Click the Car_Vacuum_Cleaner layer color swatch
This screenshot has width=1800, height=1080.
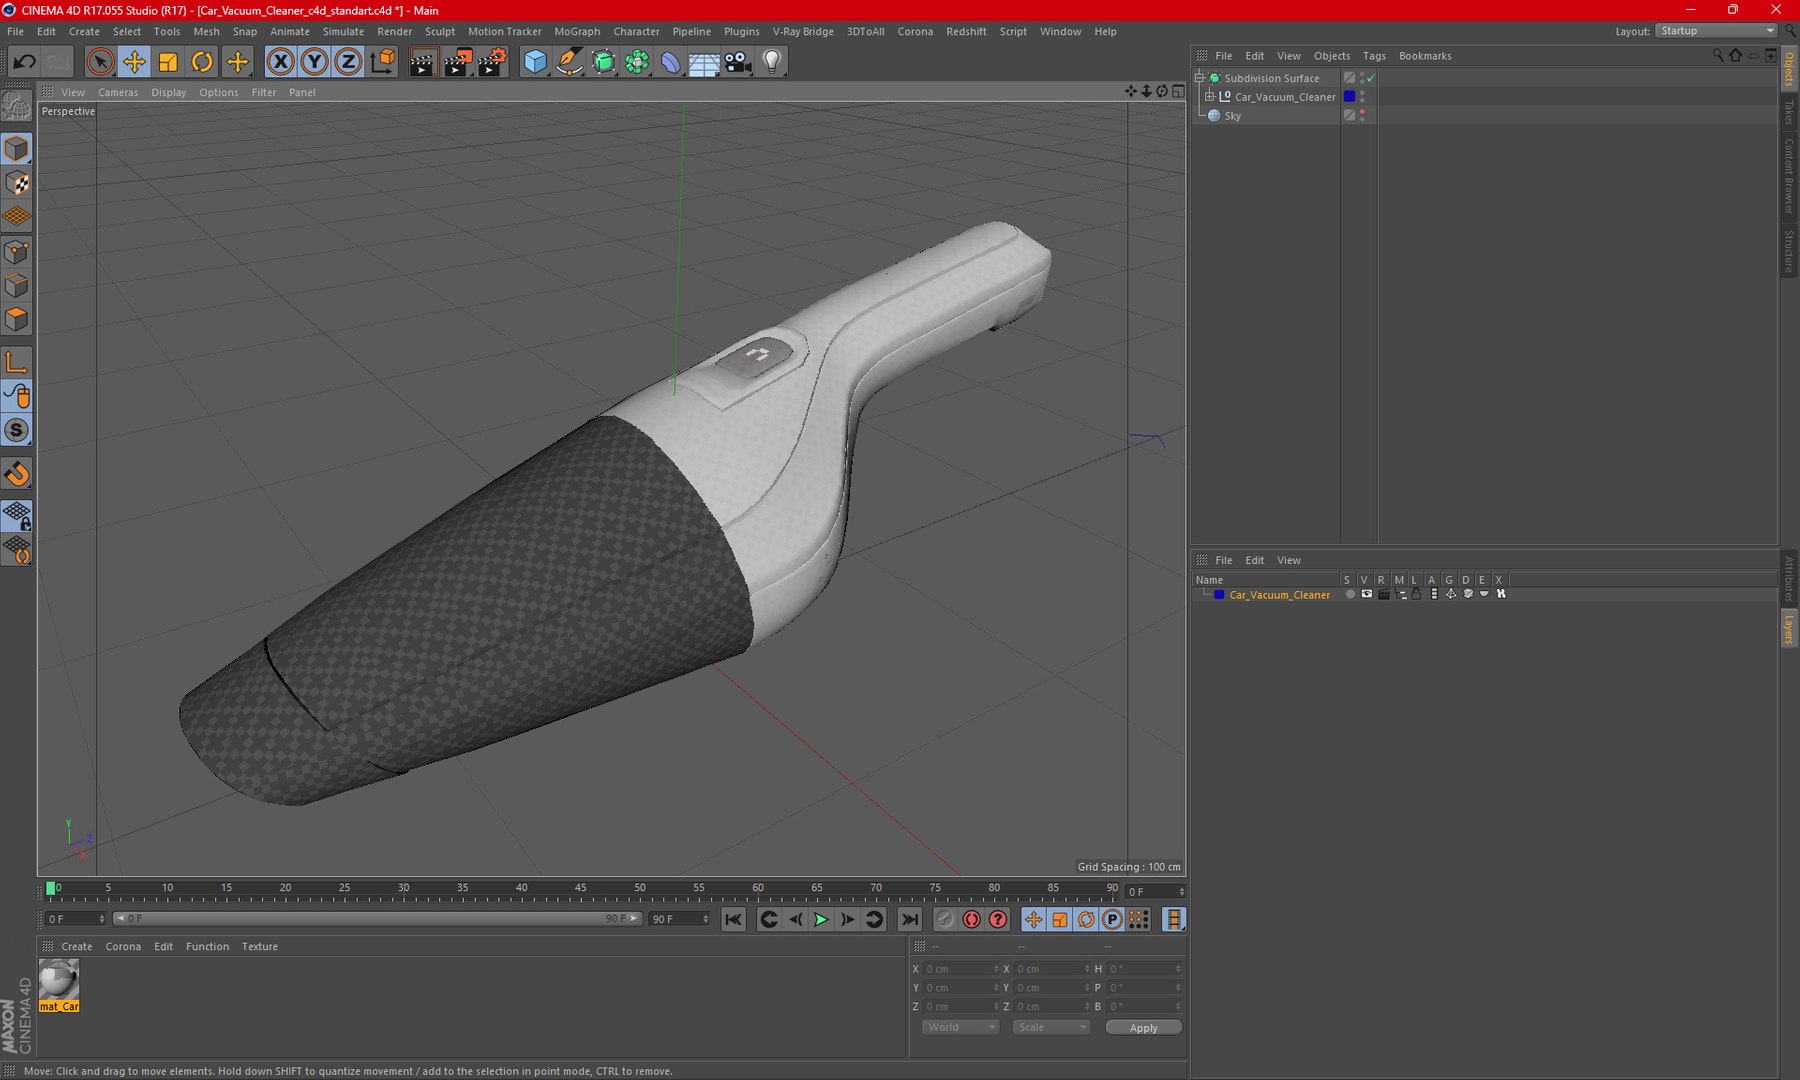coord(1219,594)
